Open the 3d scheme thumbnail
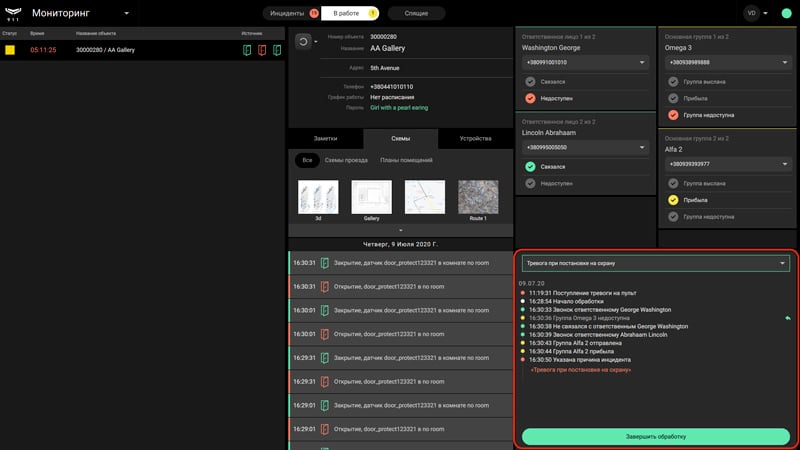The height and width of the screenshot is (450, 800). [x=318, y=197]
